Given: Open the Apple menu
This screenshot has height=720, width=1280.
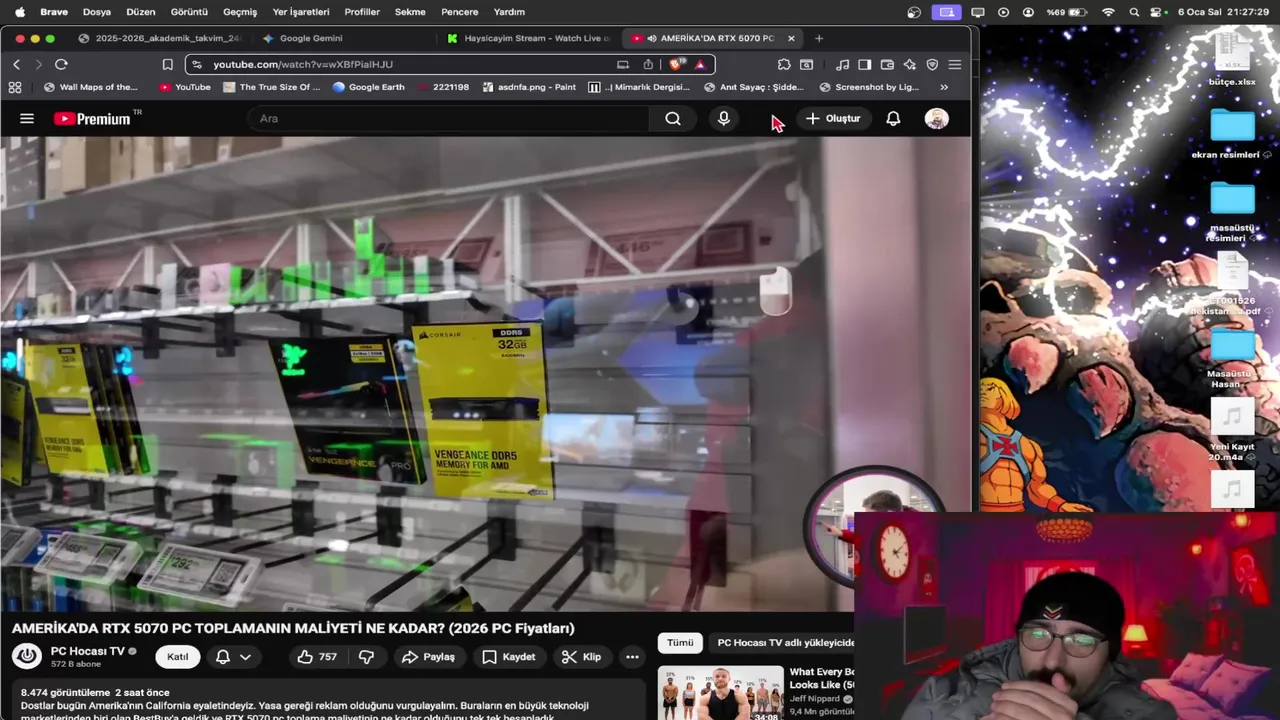Looking at the screenshot, I should [x=19, y=12].
